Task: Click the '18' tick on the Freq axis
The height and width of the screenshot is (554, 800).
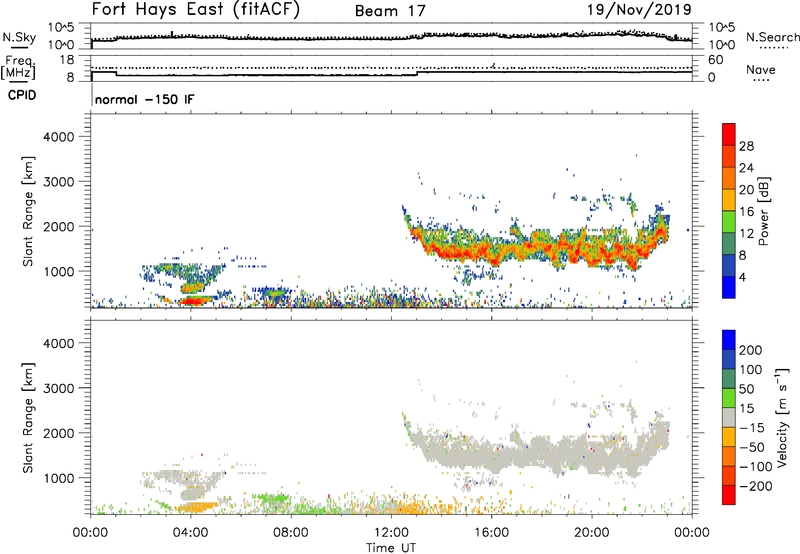Action: point(67,60)
